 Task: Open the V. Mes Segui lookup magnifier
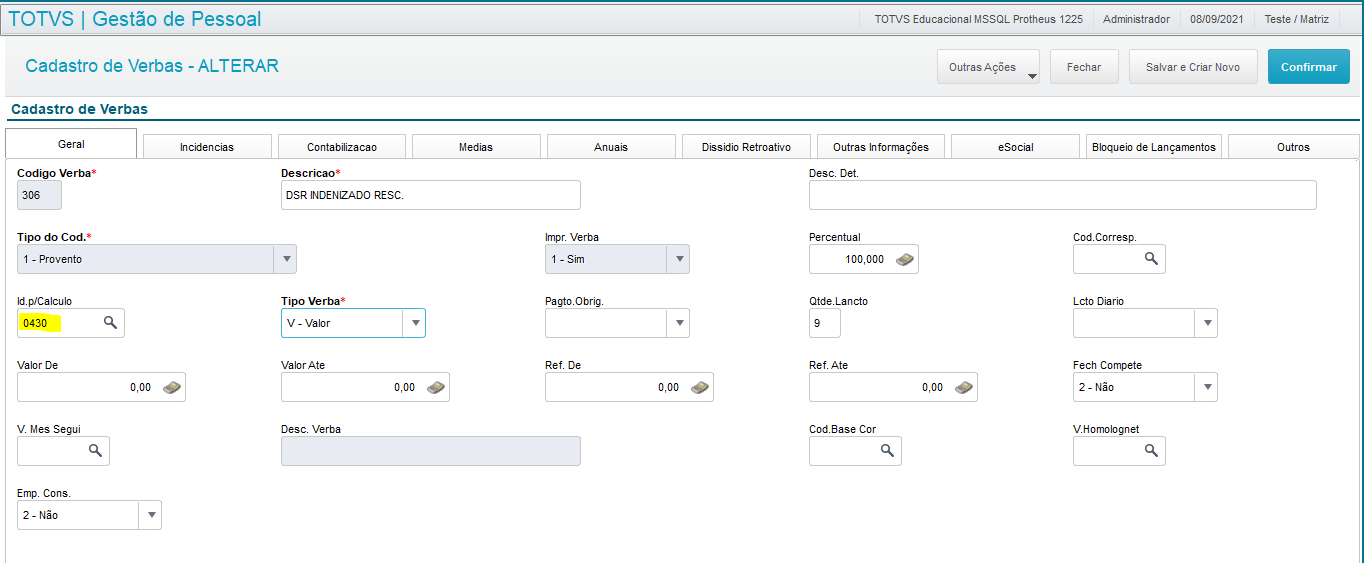pyautogui.click(x=95, y=451)
